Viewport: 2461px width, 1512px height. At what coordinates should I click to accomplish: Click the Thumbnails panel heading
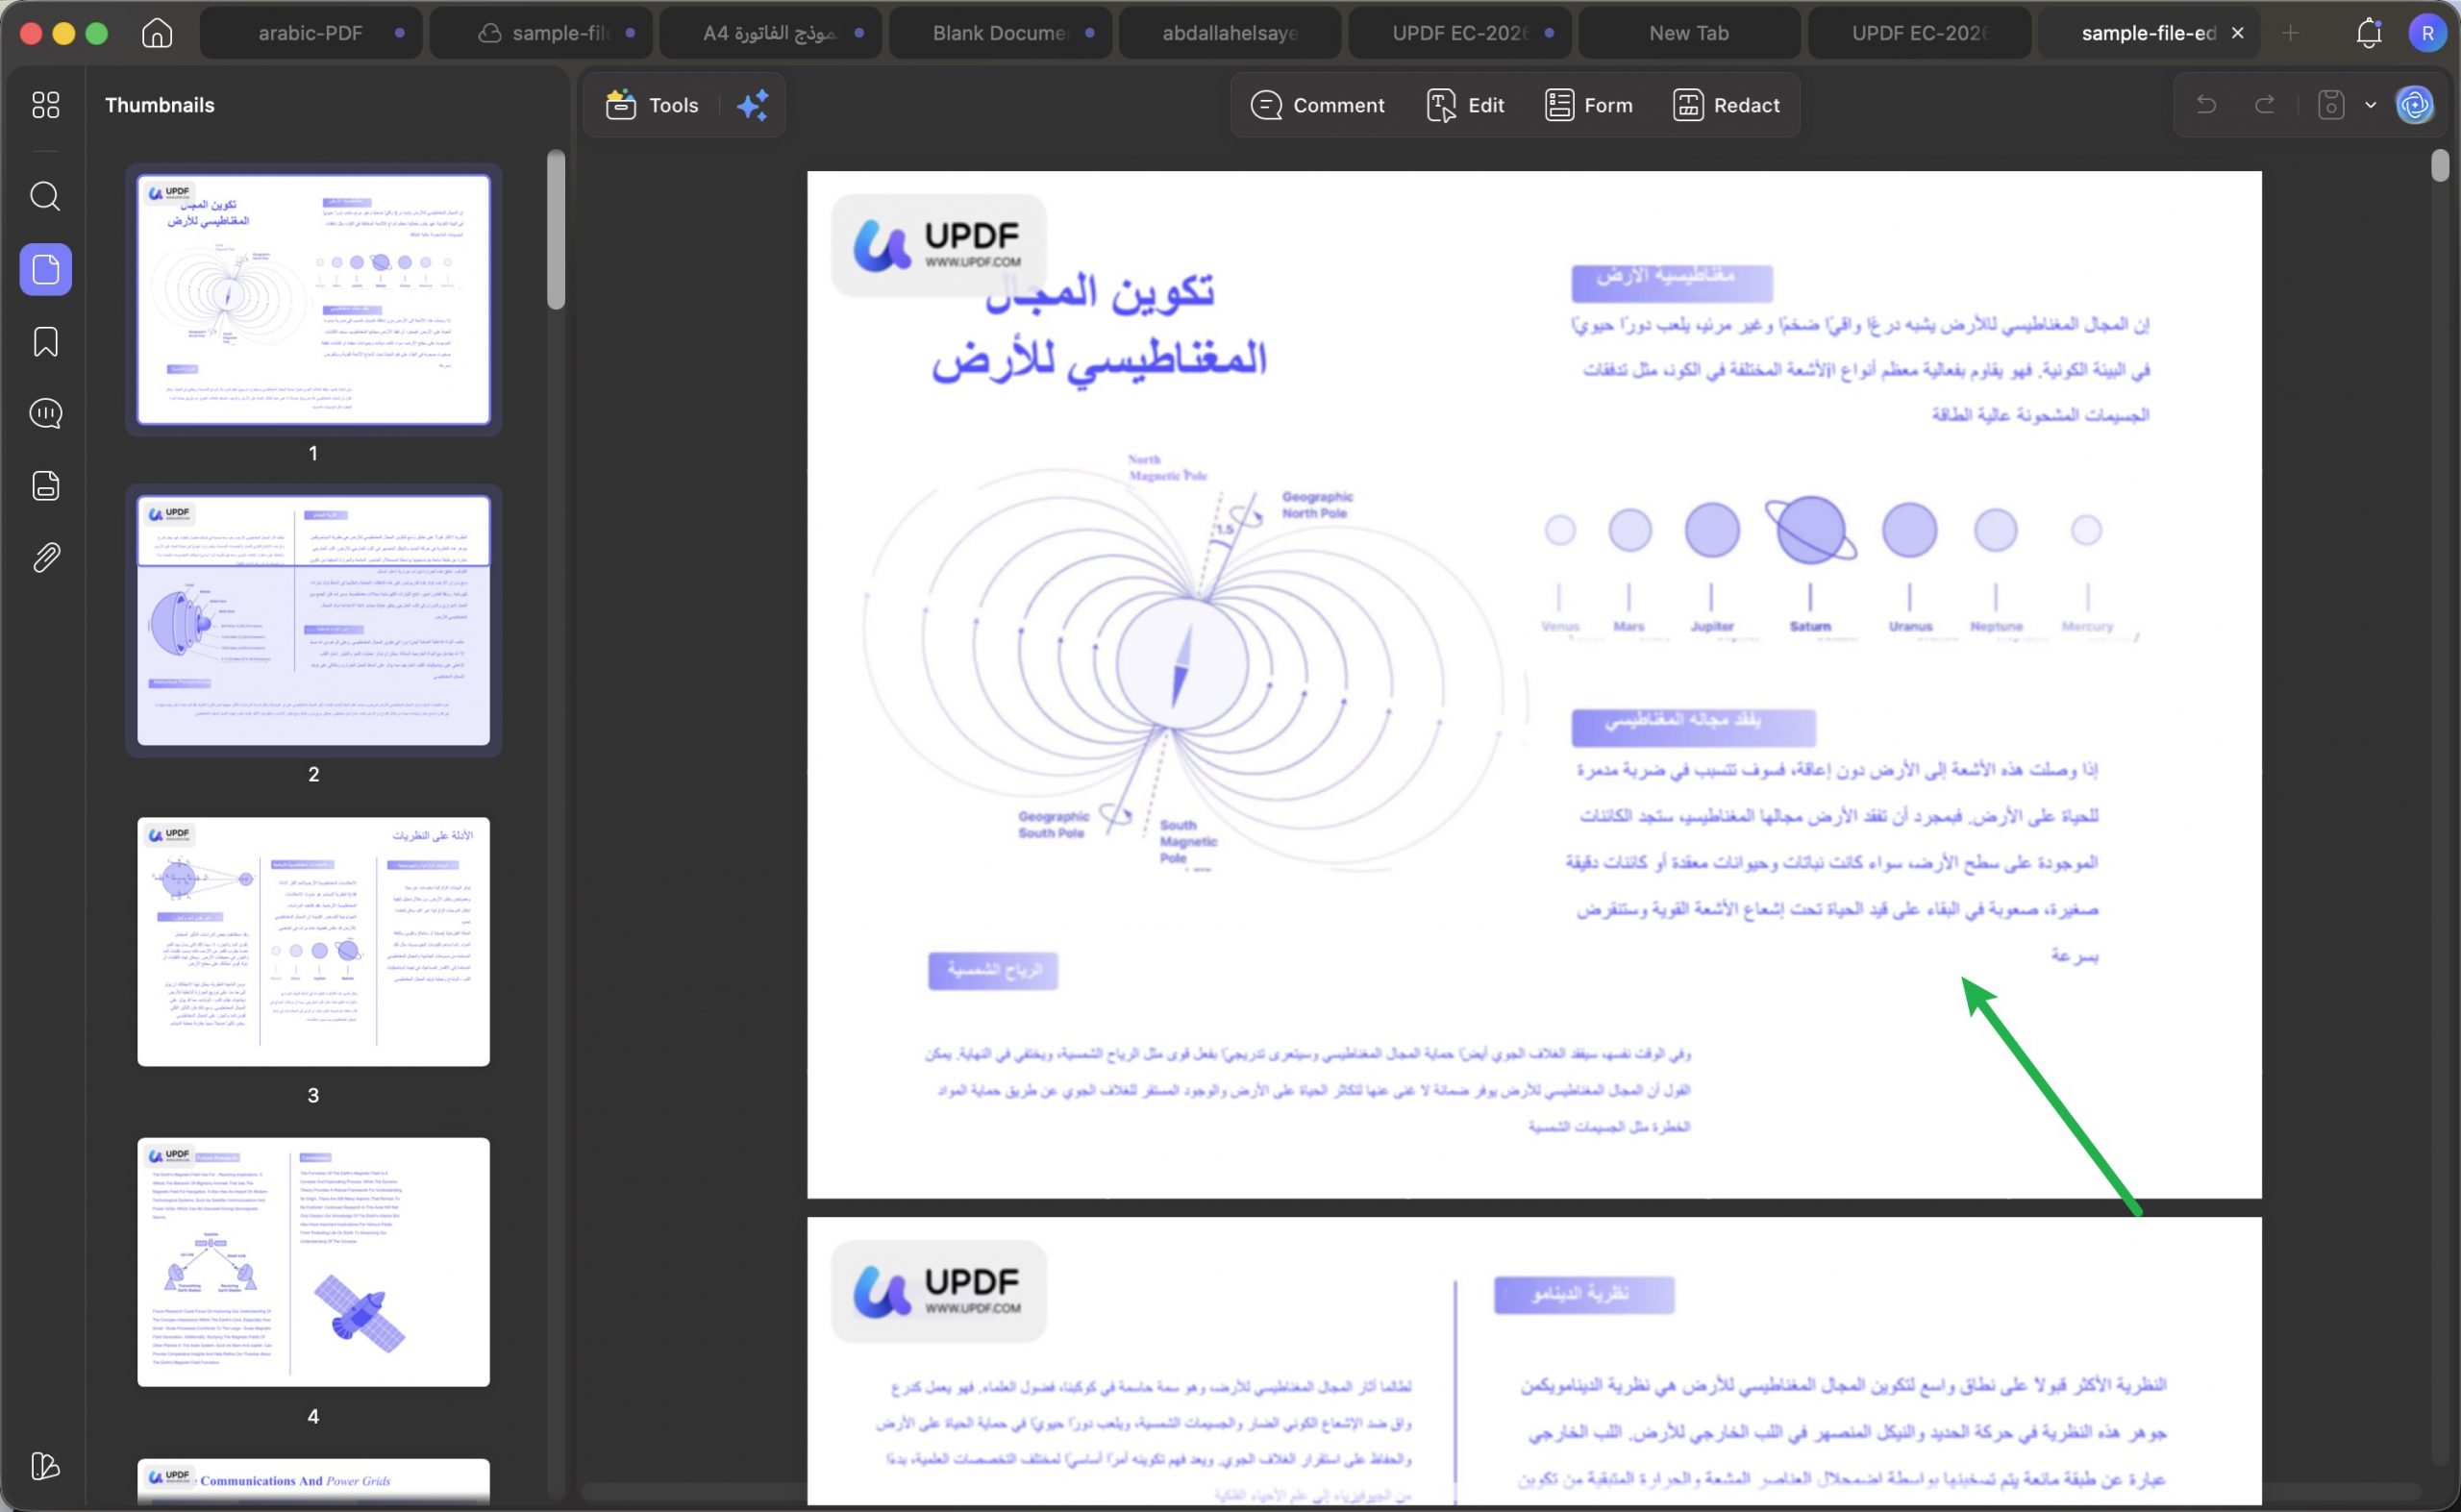[x=160, y=105]
